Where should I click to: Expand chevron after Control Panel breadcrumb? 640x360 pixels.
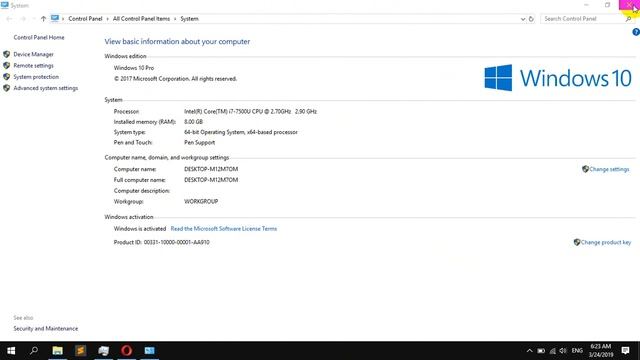click(x=107, y=19)
